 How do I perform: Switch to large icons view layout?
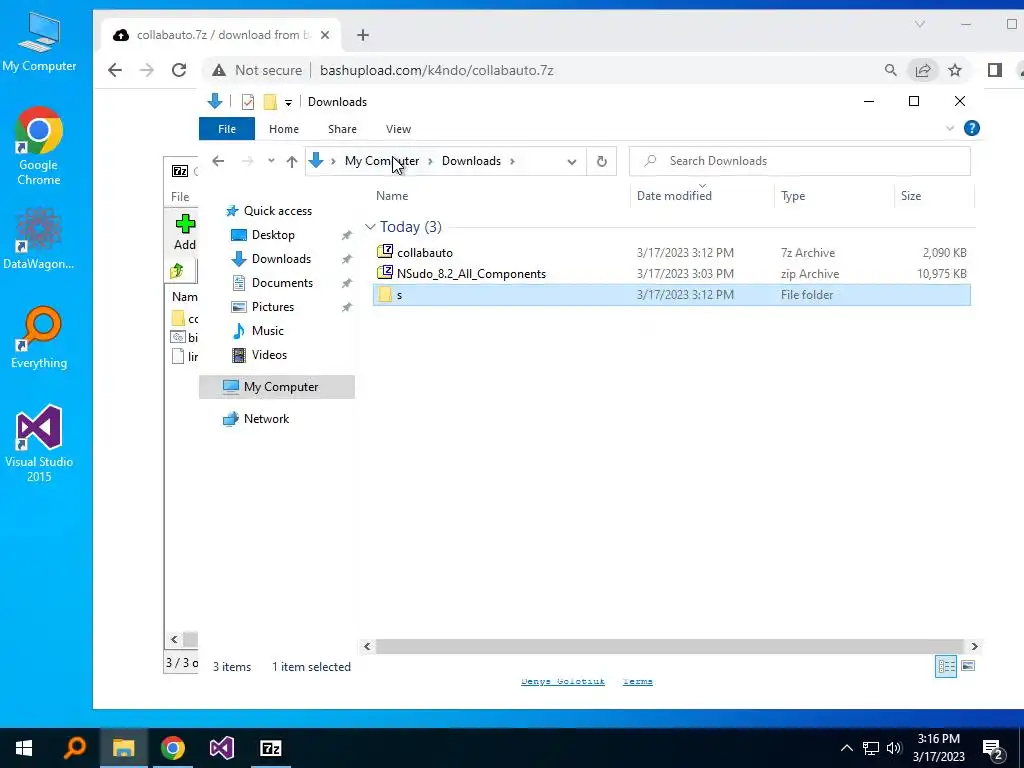click(x=968, y=666)
